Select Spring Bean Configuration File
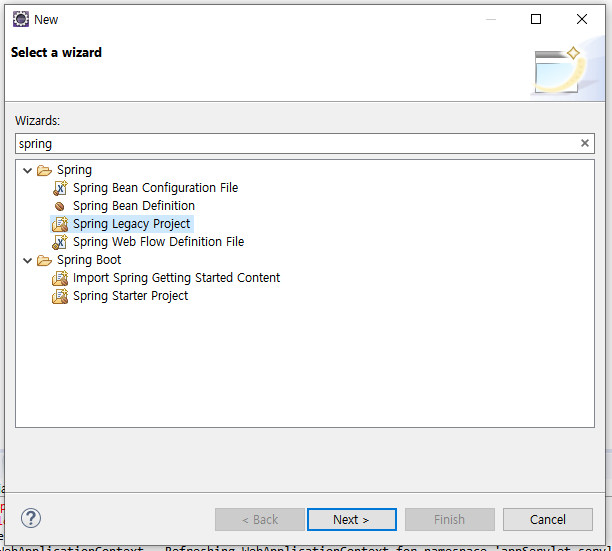Image resolution: width=612 pixels, height=551 pixels. click(x=156, y=188)
